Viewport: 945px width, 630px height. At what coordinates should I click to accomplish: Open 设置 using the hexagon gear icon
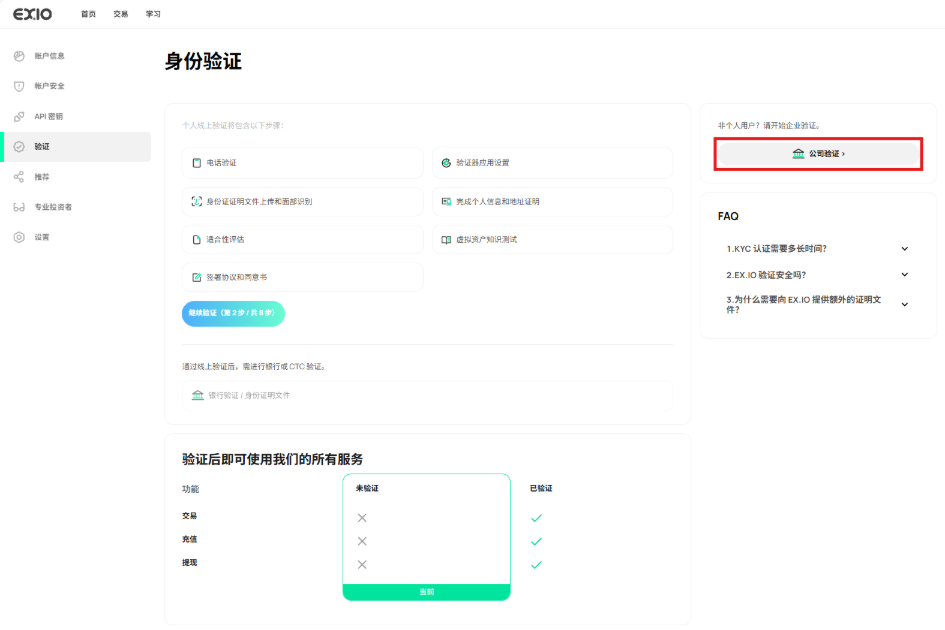pyautogui.click(x=19, y=237)
